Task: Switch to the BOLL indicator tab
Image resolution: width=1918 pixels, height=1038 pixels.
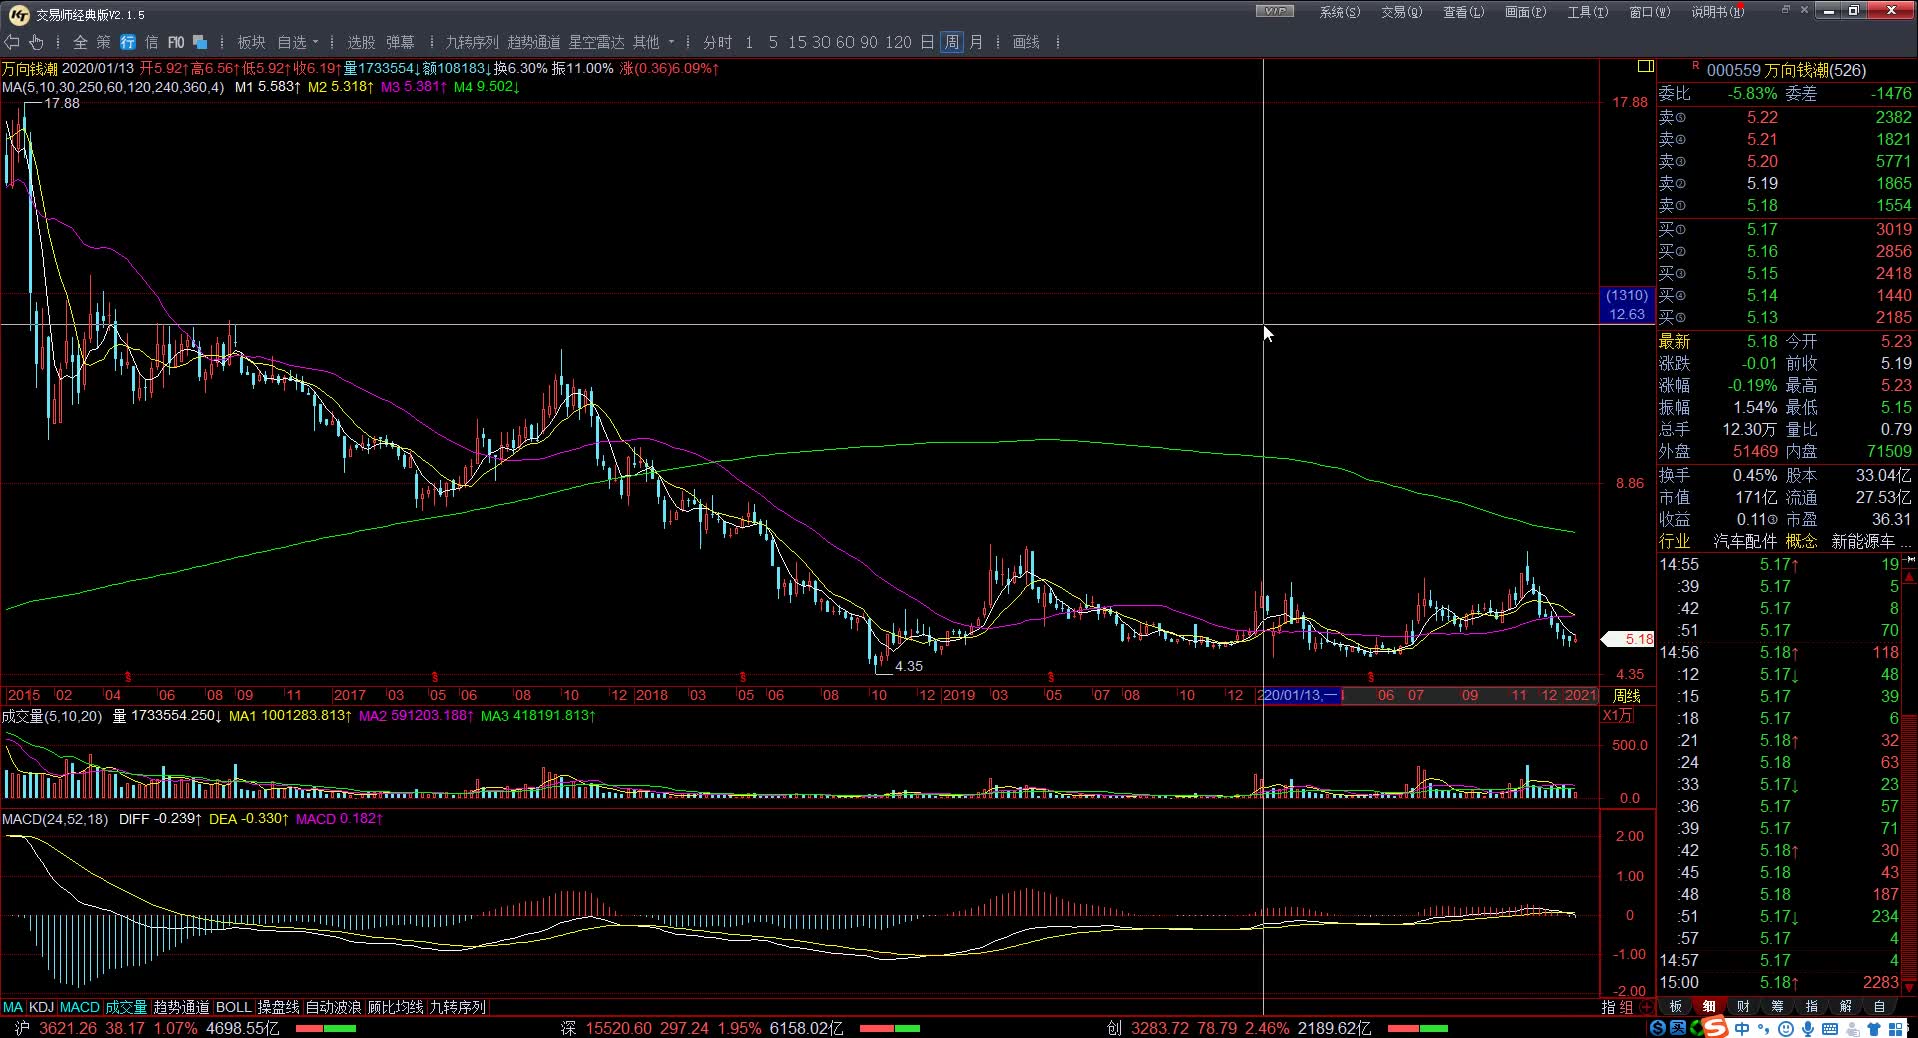Action: click(233, 1007)
